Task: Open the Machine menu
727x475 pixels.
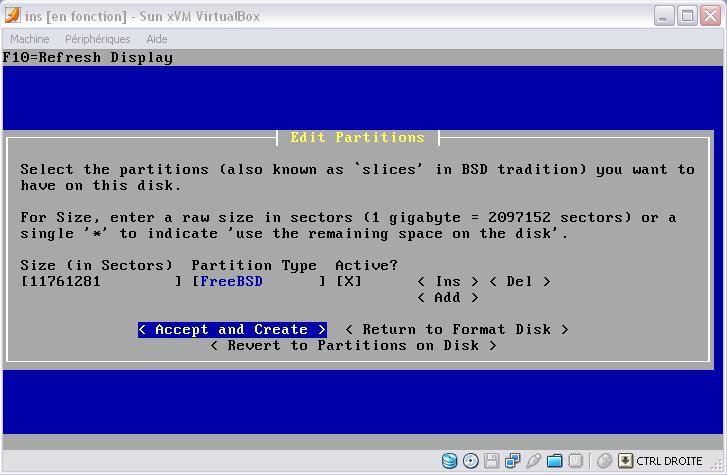Action: 29,39
